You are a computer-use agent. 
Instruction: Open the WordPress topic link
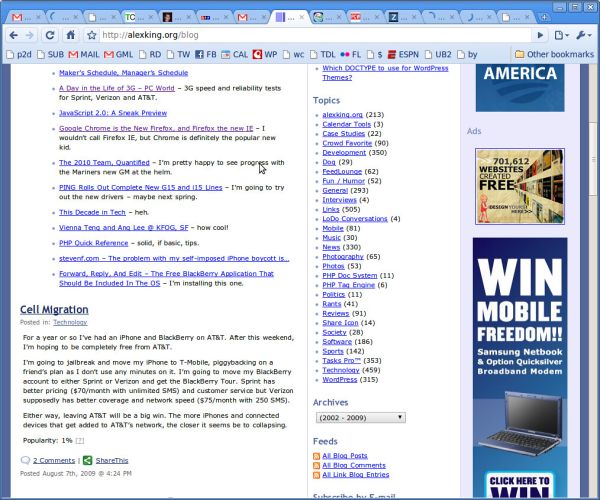pyautogui.click(x=339, y=379)
